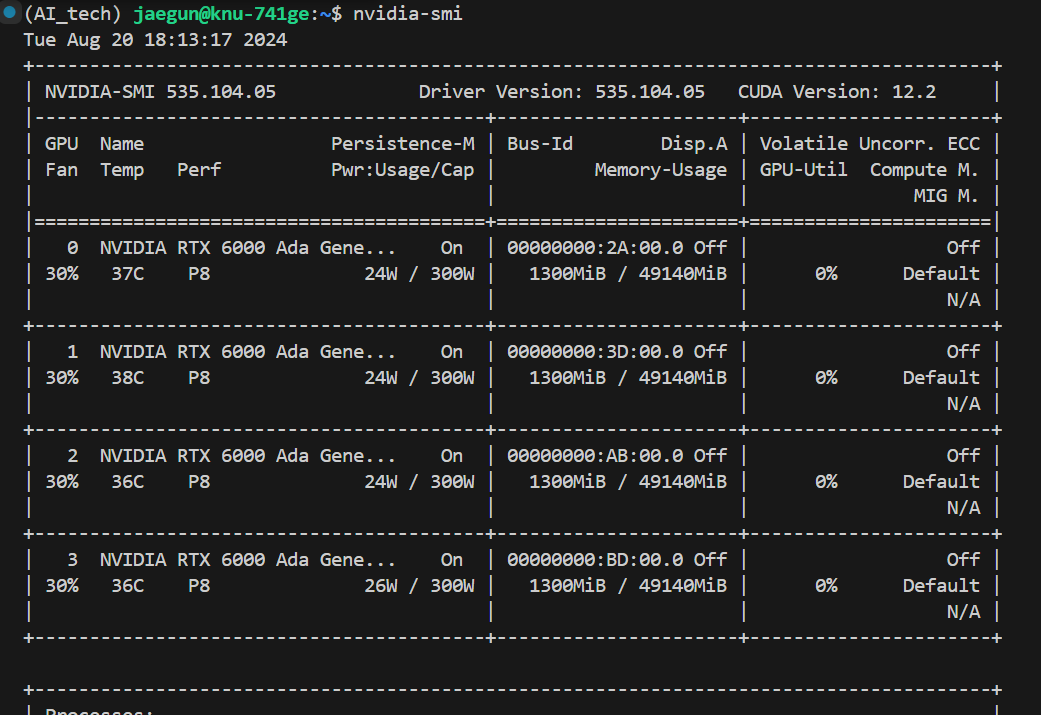Click the Pwr:Usage/Cap header
This screenshot has width=1041, height=715.
tap(402, 170)
